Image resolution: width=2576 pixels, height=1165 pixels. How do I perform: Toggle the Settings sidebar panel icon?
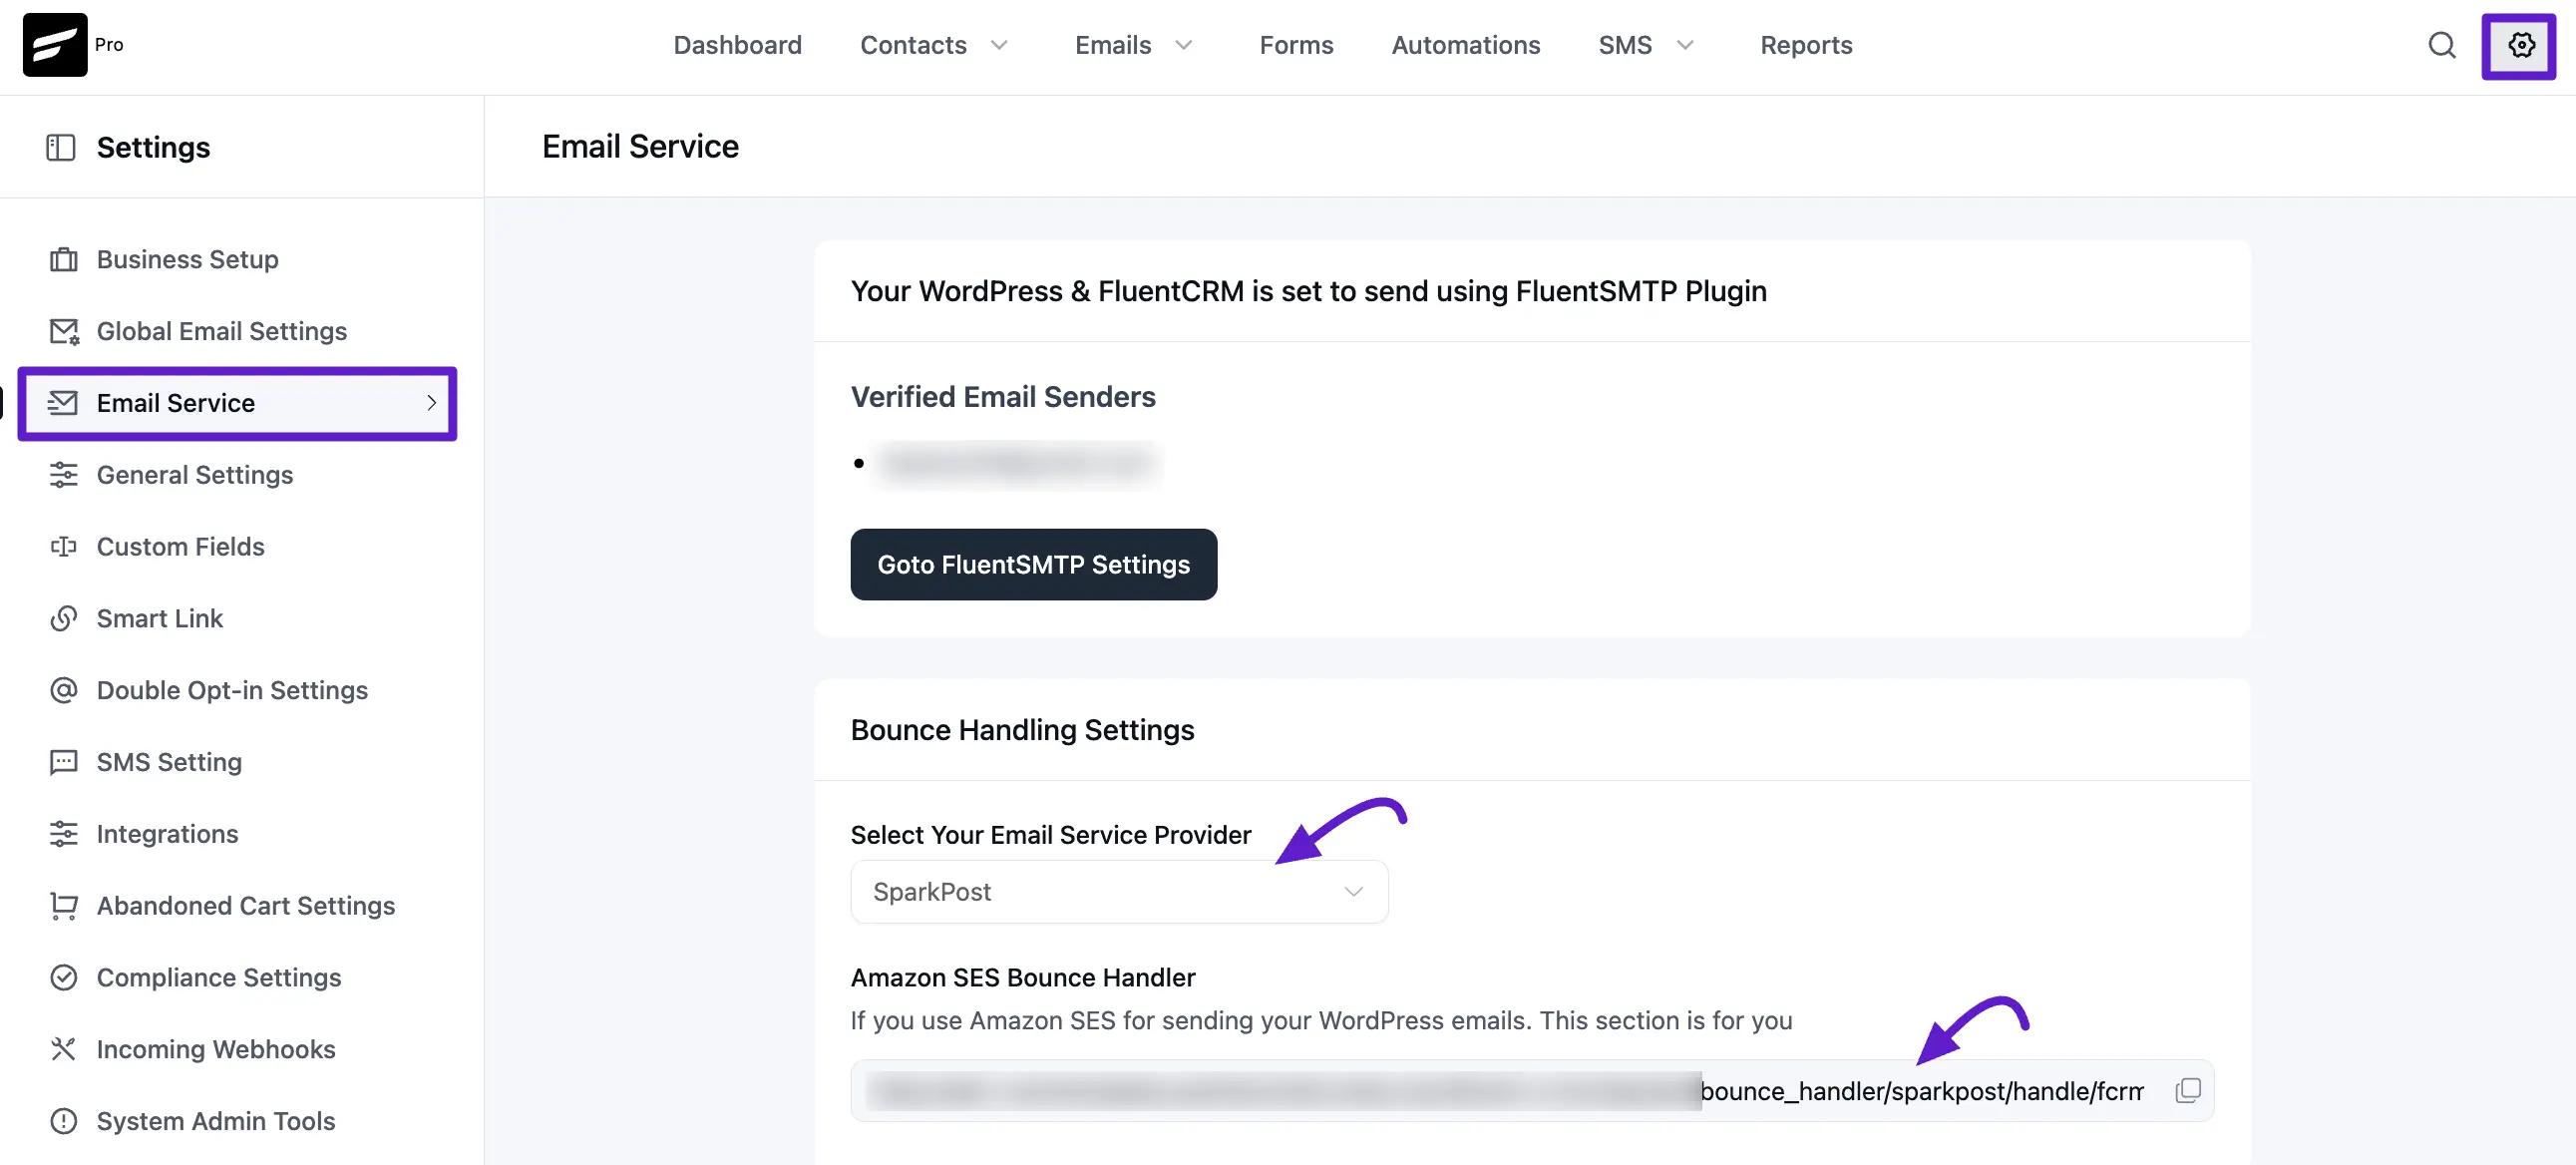pos(61,148)
